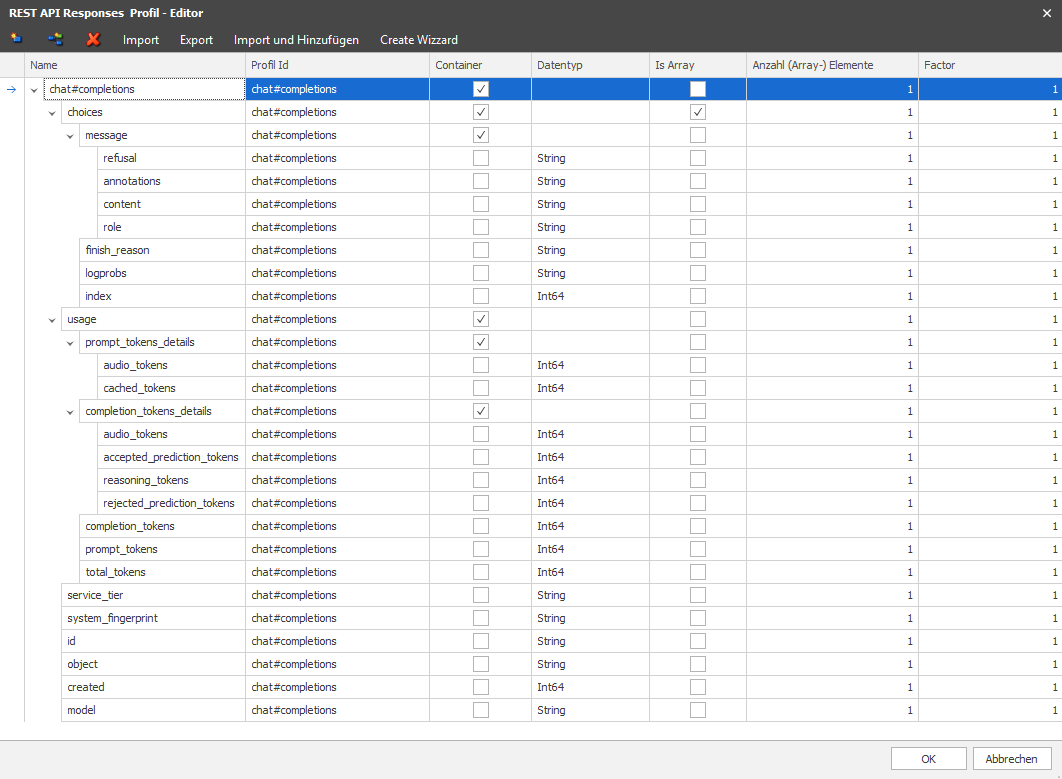Screen dimensions: 1062x779
Task: Click the blue row indicator arrow
Action: tap(12, 89)
